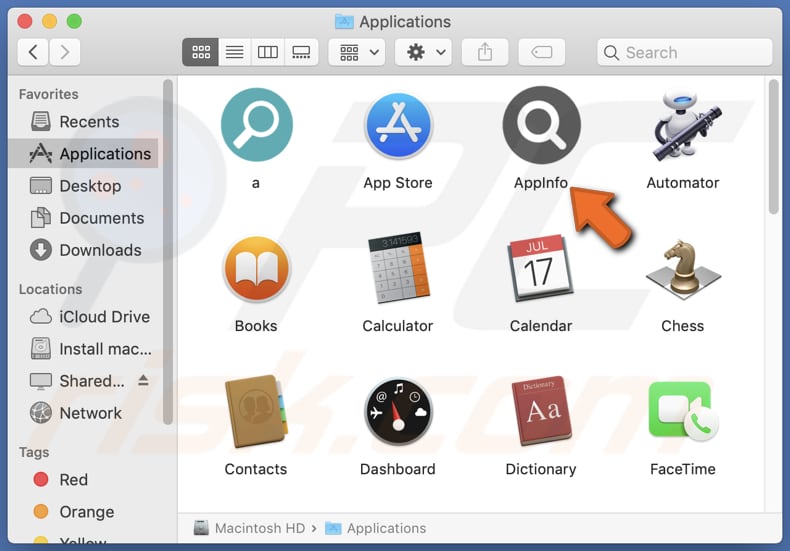This screenshot has height=551, width=790.
Task: Open the Dashboard app icon
Action: [399, 411]
